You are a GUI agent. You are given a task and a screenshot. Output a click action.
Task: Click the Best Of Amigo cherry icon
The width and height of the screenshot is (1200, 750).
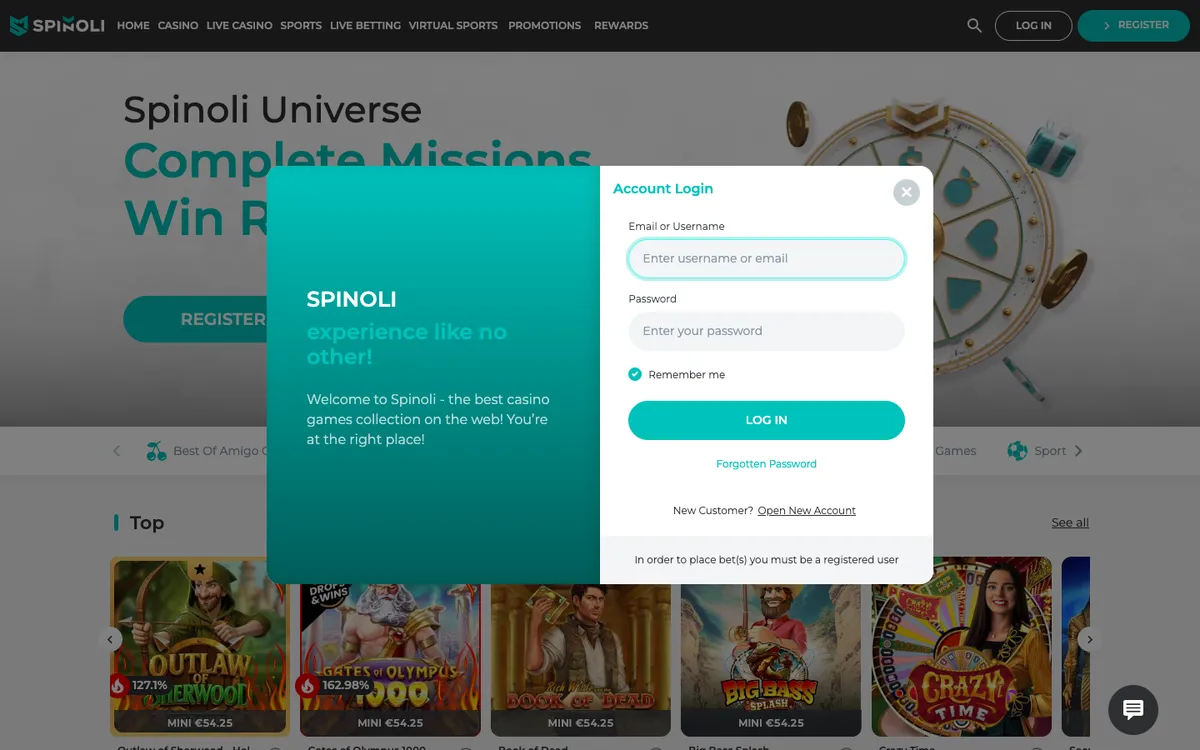click(157, 451)
